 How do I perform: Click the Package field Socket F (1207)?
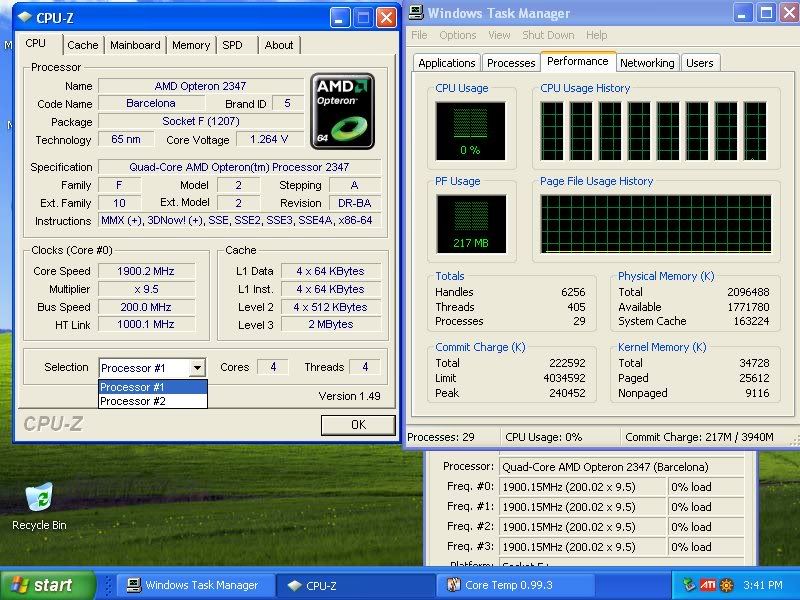pos(201,121)
